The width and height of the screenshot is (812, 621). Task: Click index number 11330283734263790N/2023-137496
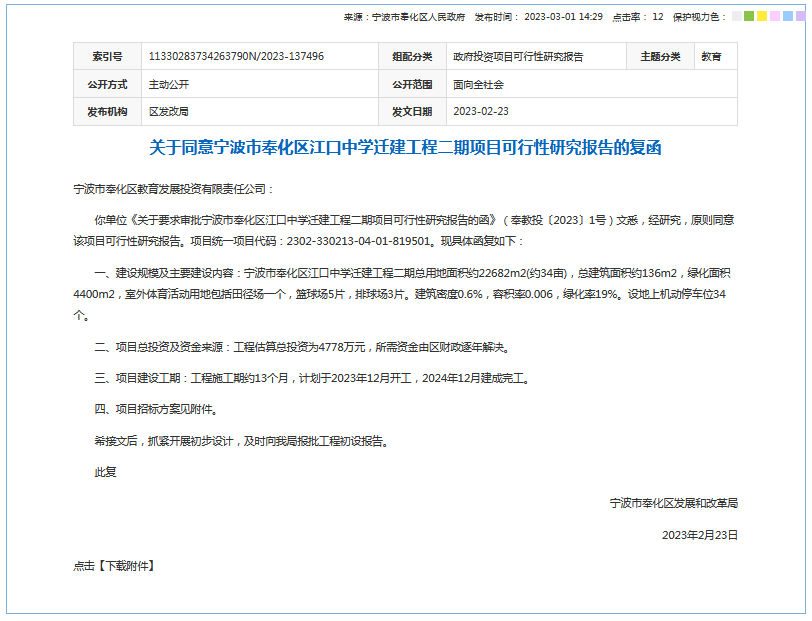236,56
